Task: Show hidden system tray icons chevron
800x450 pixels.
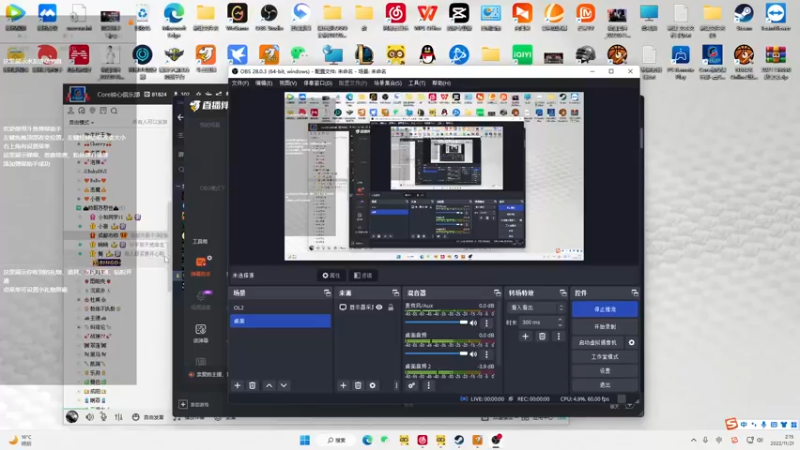Action: pyautogui.click(x=693, y=440)
